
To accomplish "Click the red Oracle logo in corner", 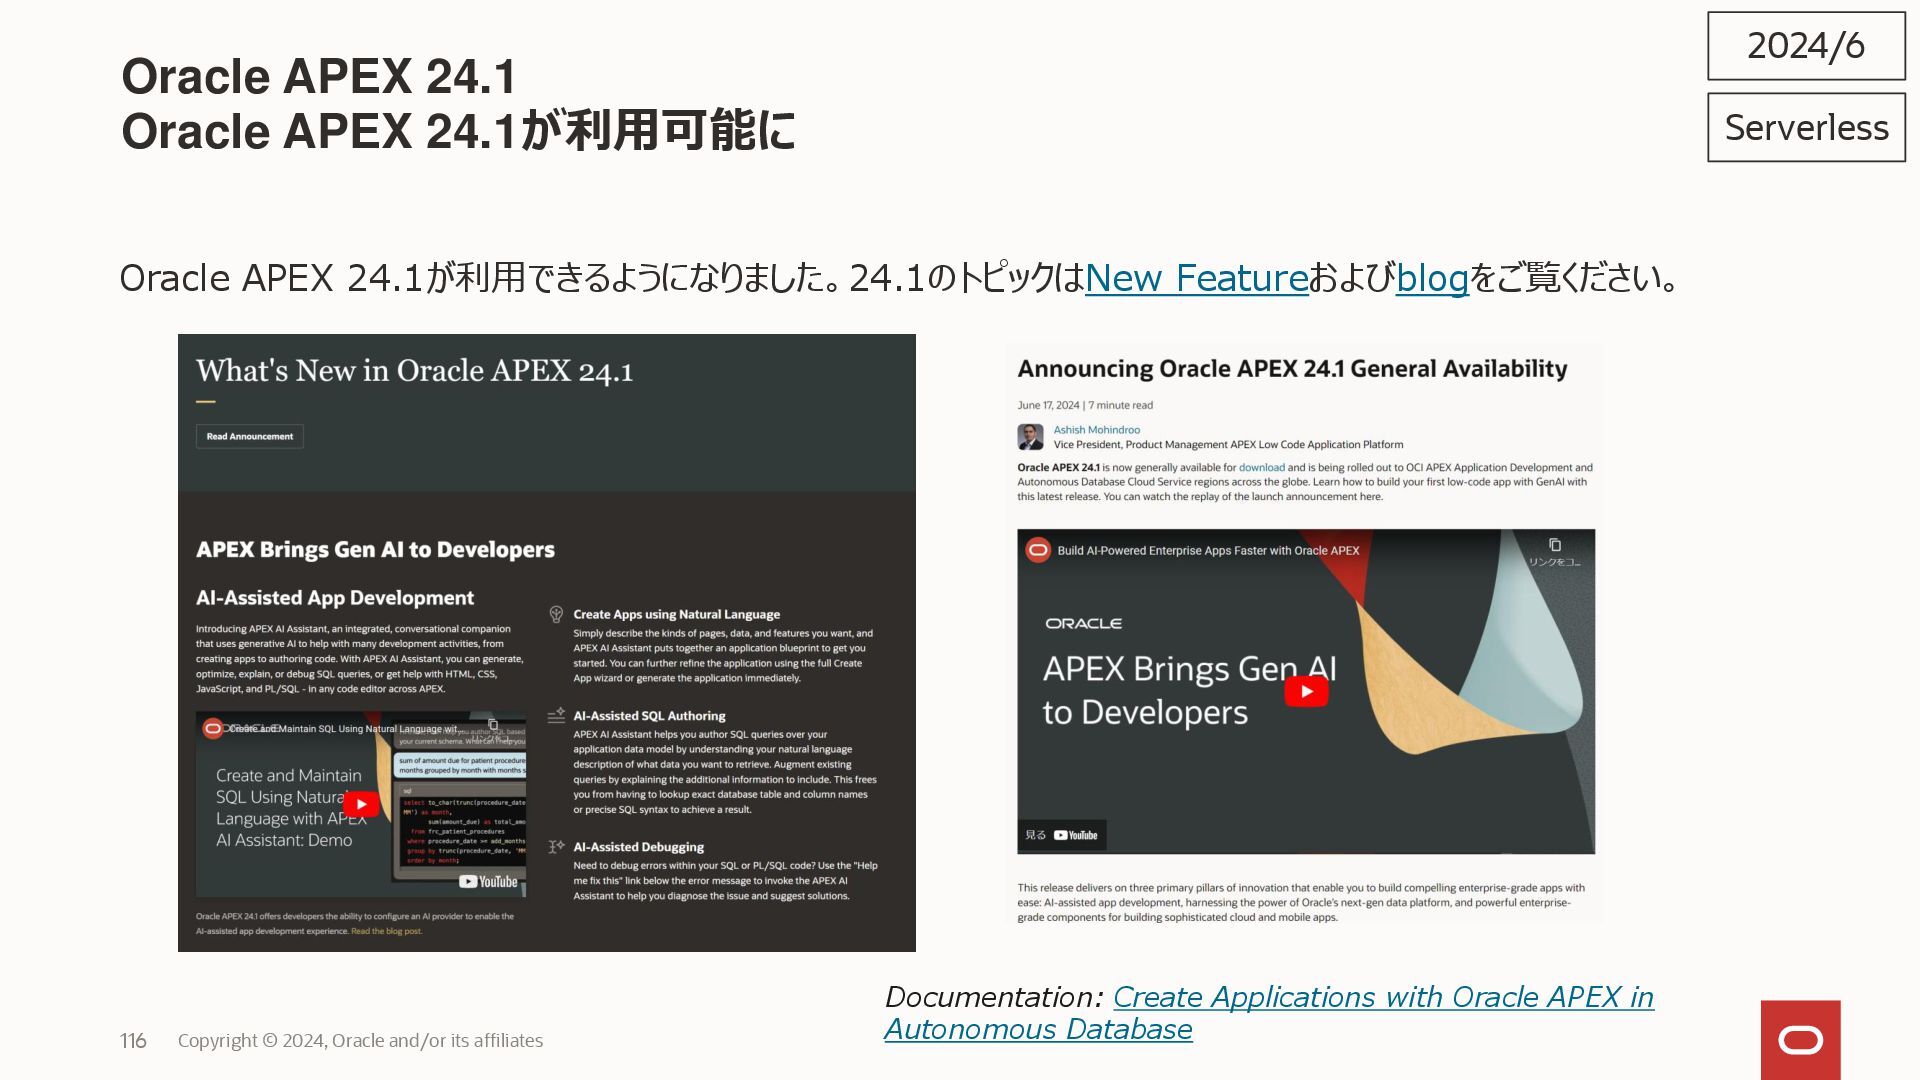I will tap(1800, 1040).
